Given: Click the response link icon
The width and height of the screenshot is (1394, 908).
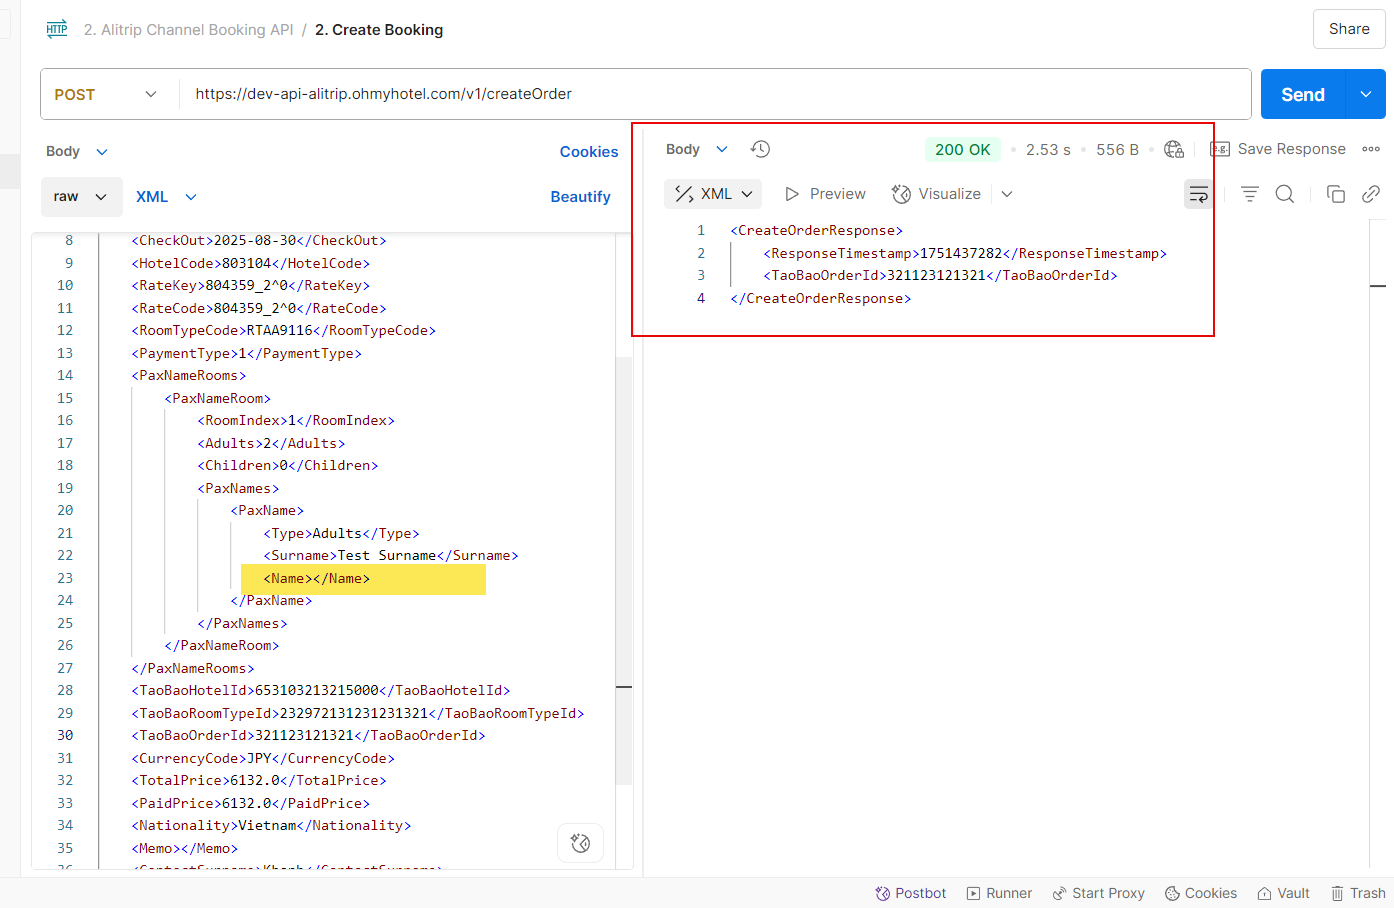Looking at the screenshot, I should [1371, 194].
